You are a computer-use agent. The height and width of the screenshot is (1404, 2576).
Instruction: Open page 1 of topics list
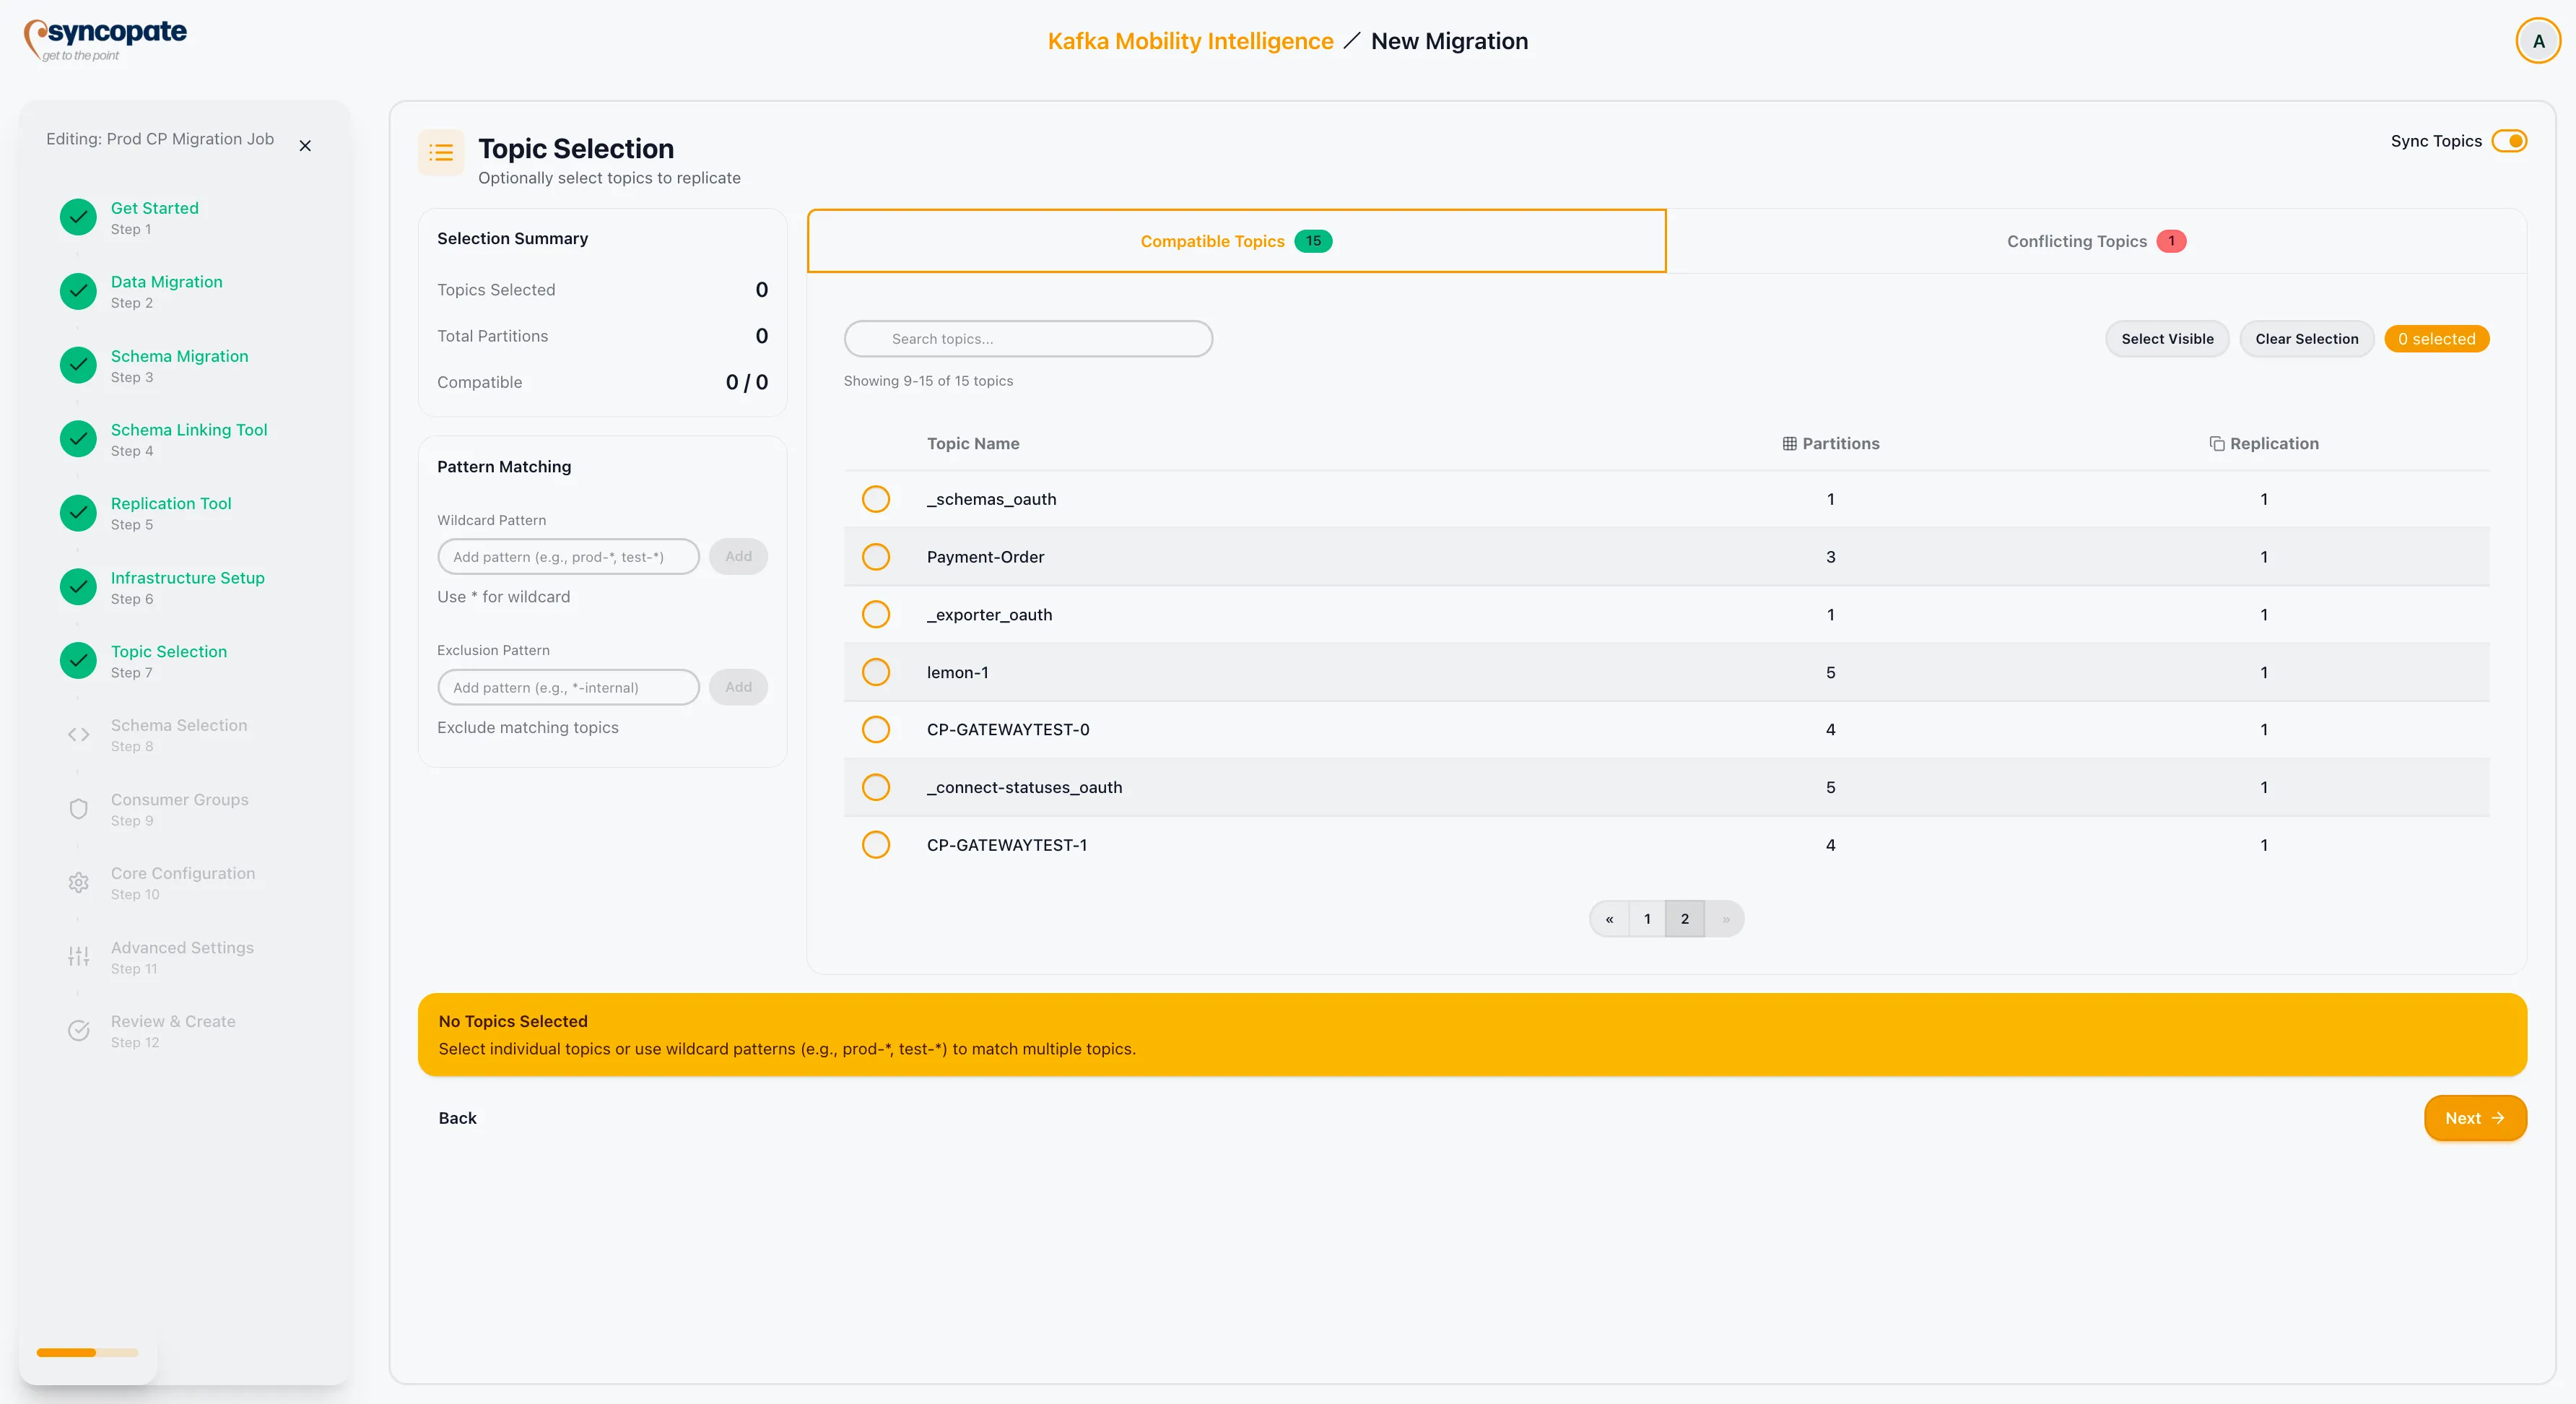coord(1647,919)
